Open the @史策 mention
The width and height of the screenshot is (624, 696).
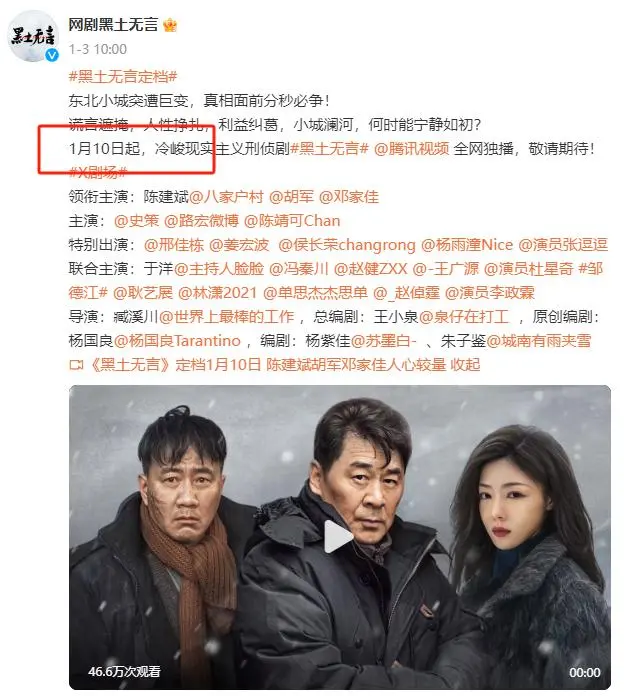pyautogui.click(x=136, y=221)
